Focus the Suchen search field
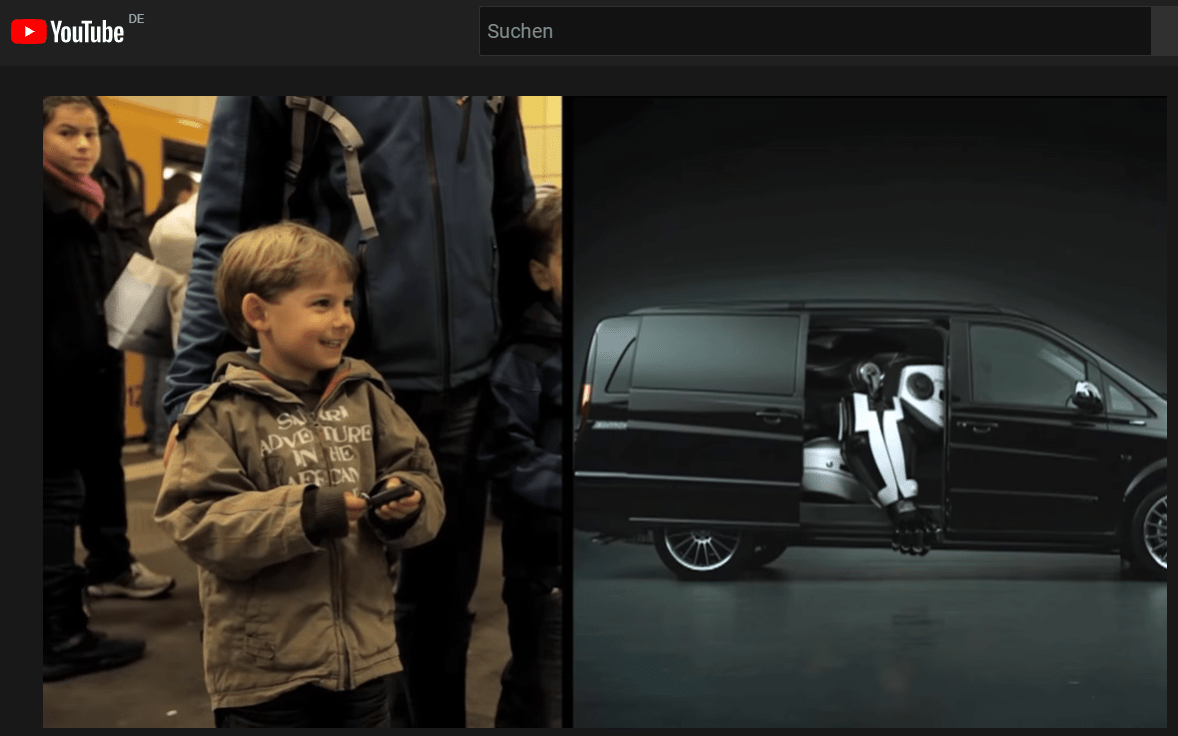This screenshot has height=736, width=1178. coord(815,31)
